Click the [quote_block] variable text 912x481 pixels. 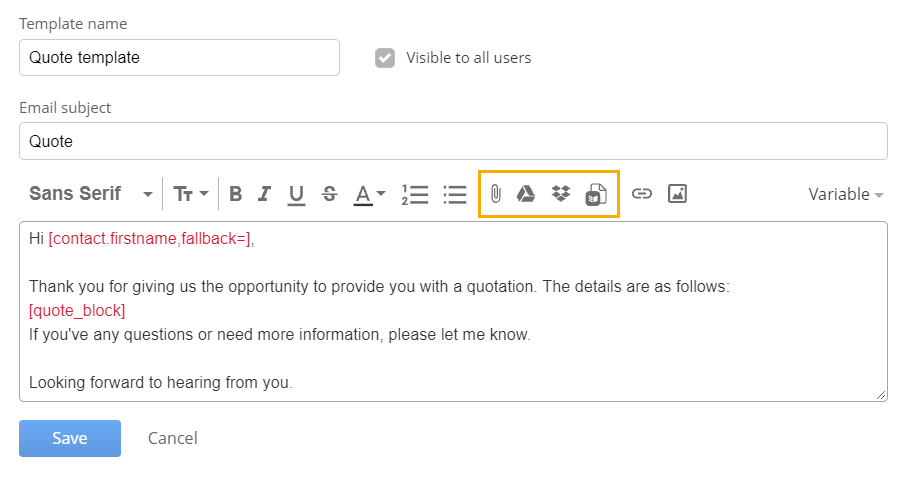[77, 311]
